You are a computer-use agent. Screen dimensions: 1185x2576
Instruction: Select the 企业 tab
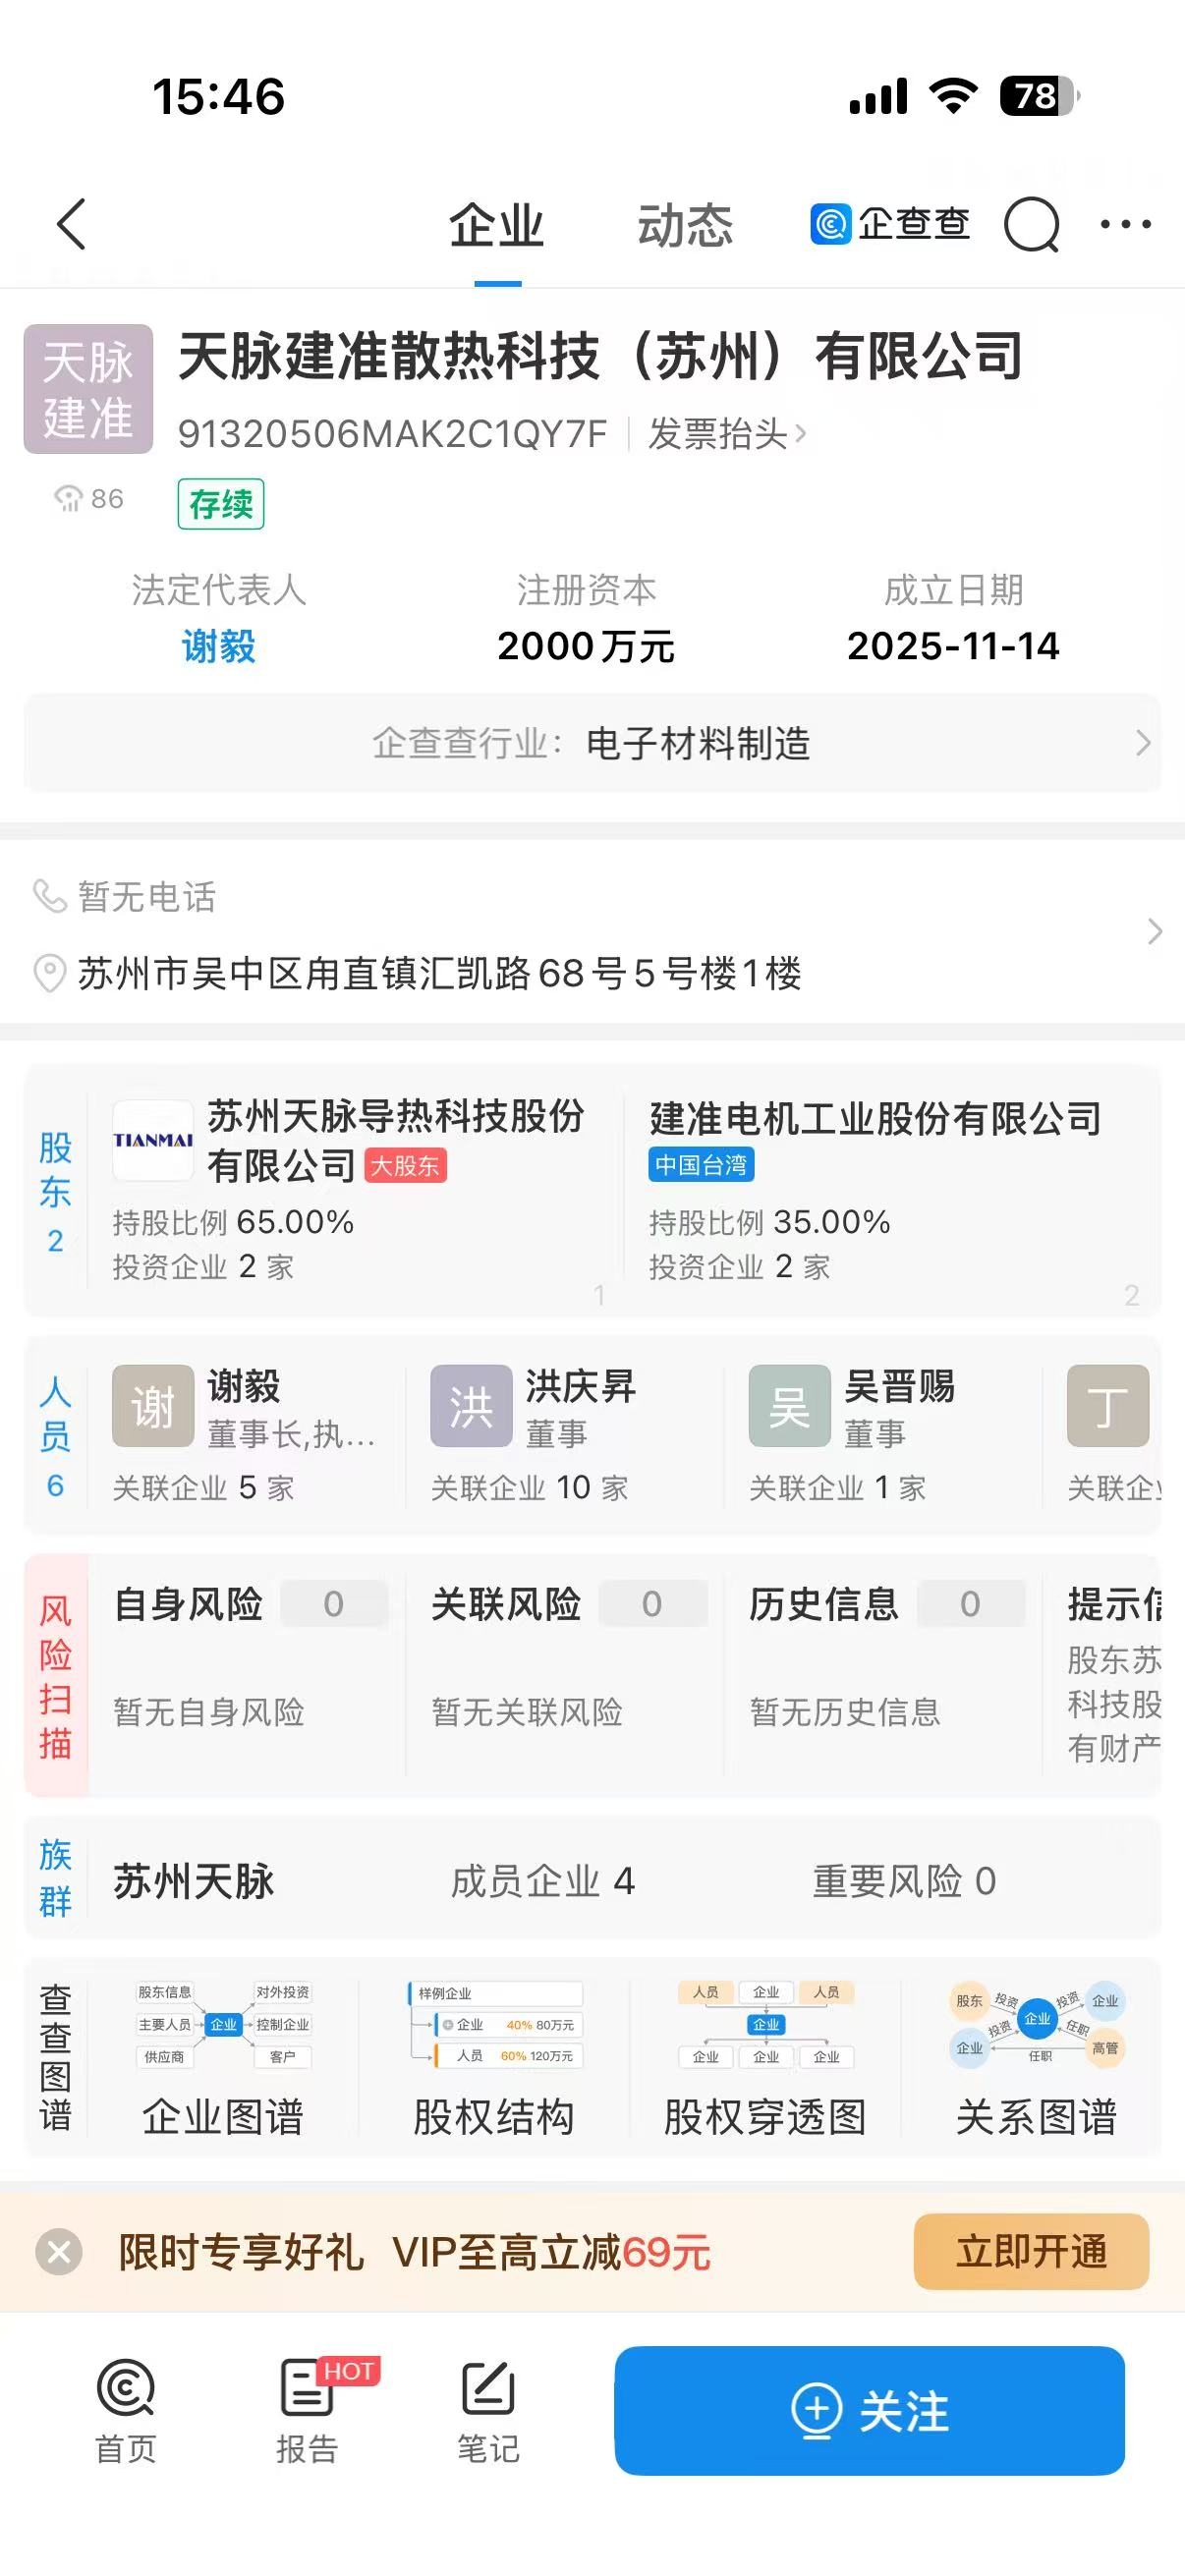(x=496, y=226)
